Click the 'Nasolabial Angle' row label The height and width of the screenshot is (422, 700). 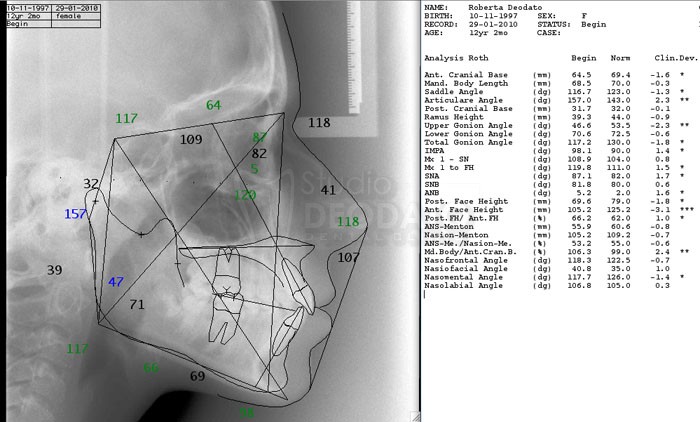(463, 285)
